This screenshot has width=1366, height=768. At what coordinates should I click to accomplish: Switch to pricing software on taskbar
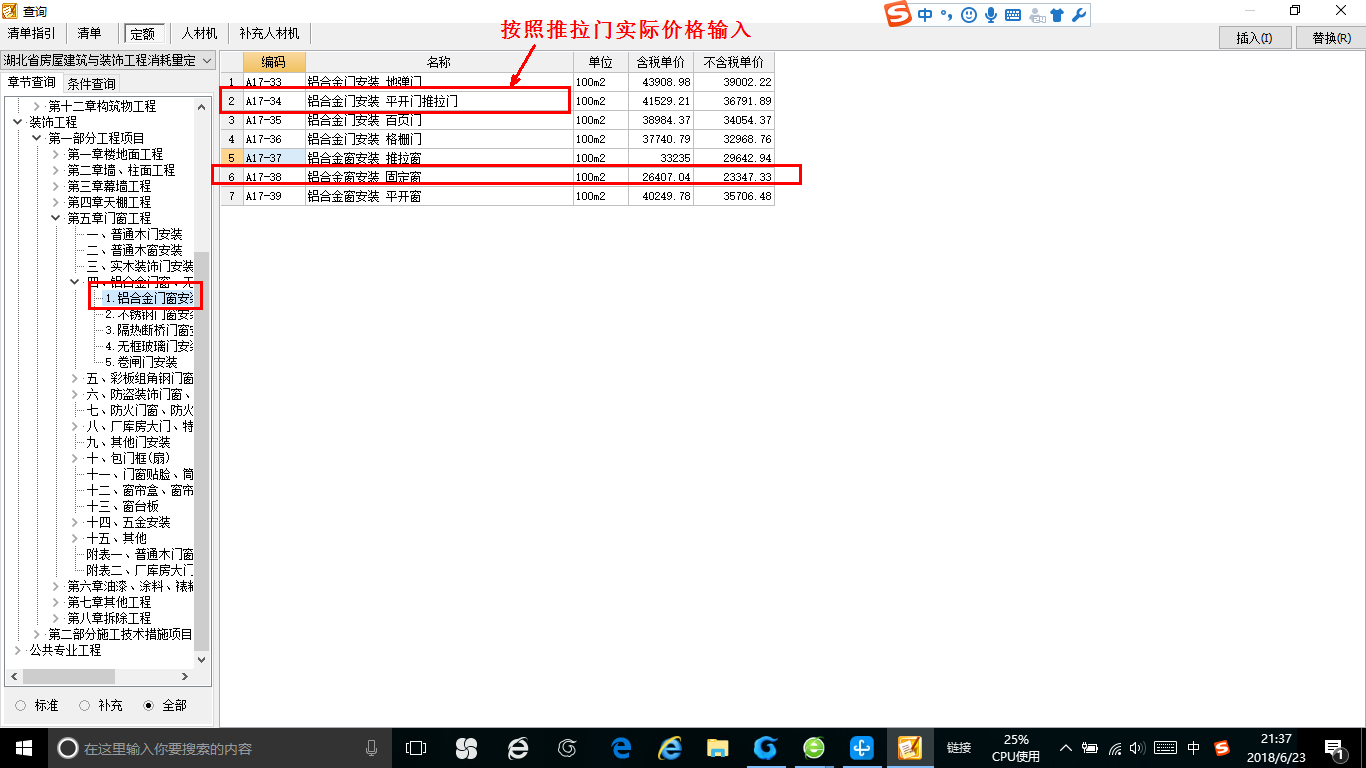[x=910, y=748]
